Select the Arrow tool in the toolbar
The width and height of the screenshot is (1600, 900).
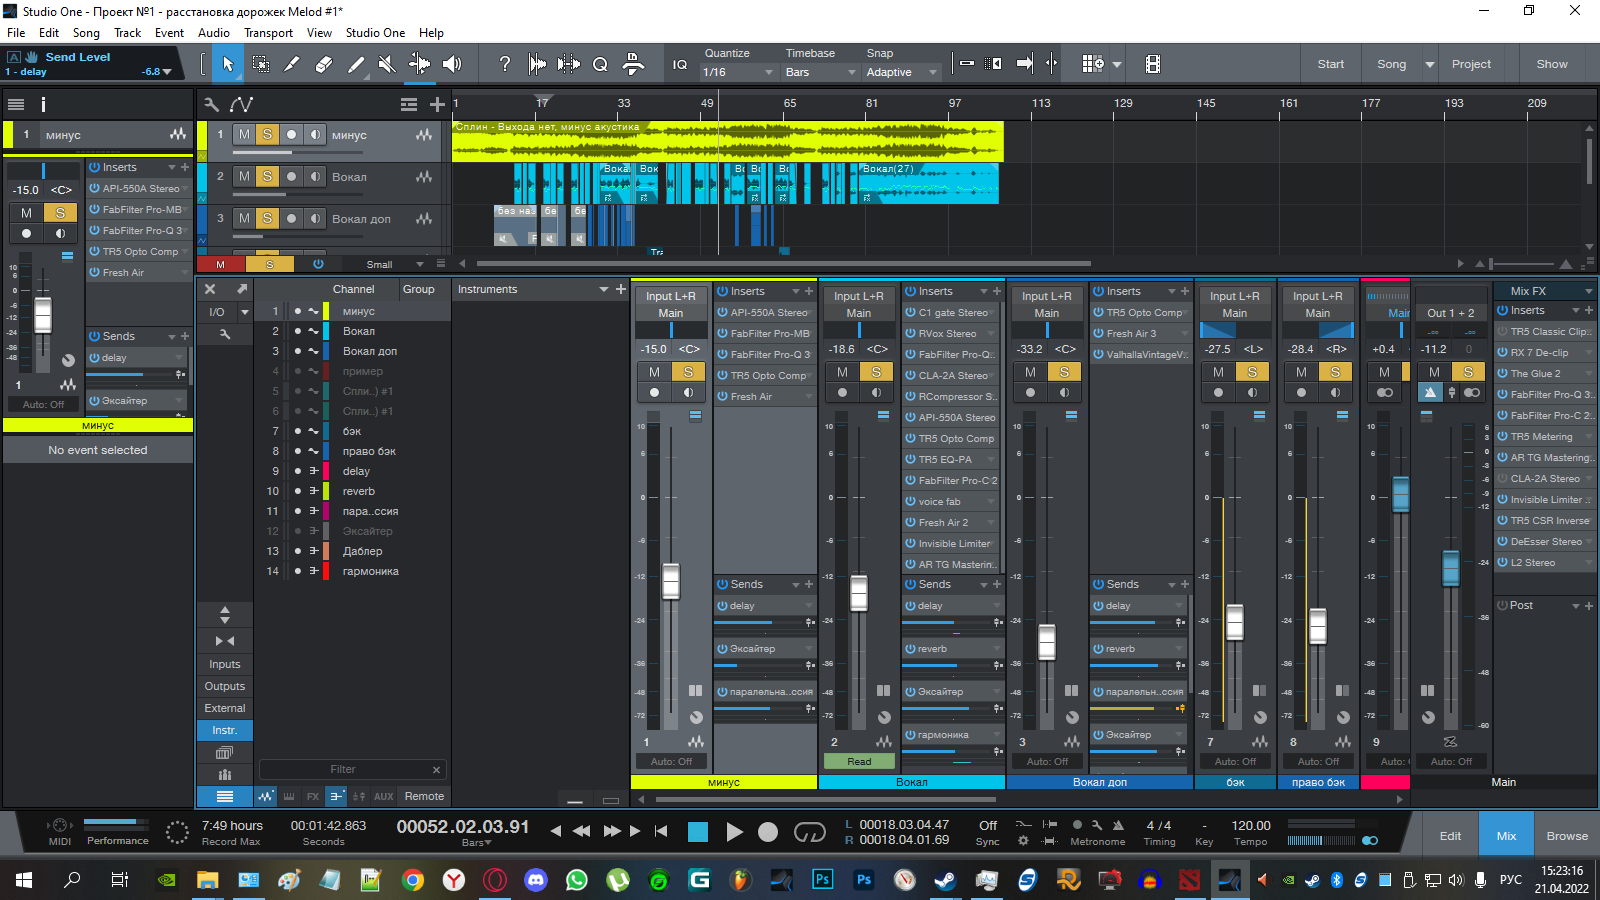coord(228,64)
